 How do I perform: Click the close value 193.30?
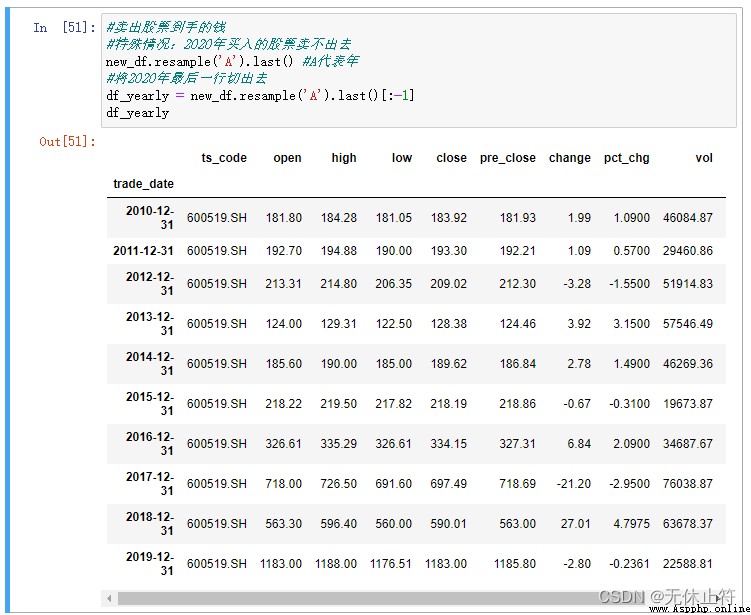pos(448,251)
